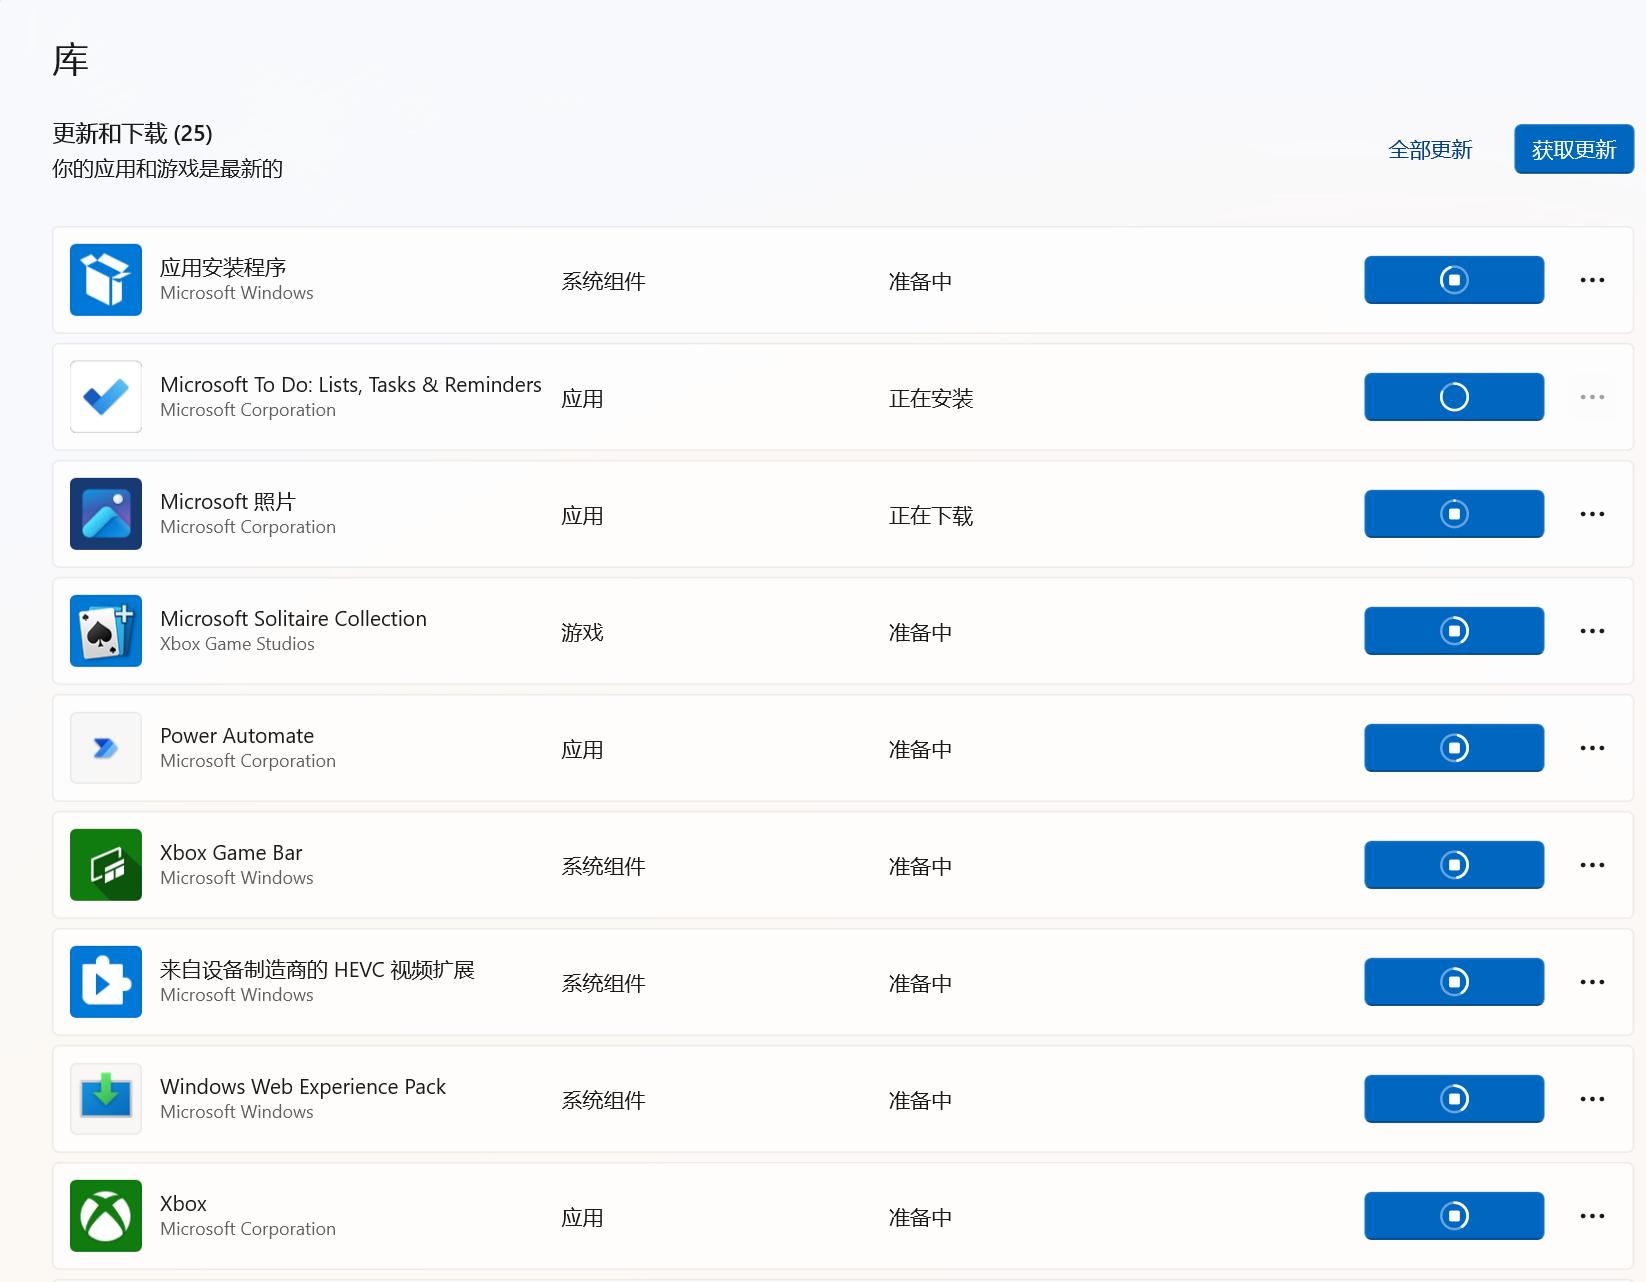The height and width of the screenshot is (1282, 1646).
Task: Stop the Xbox Game Bar pending update
Action: click(1454, 865)
